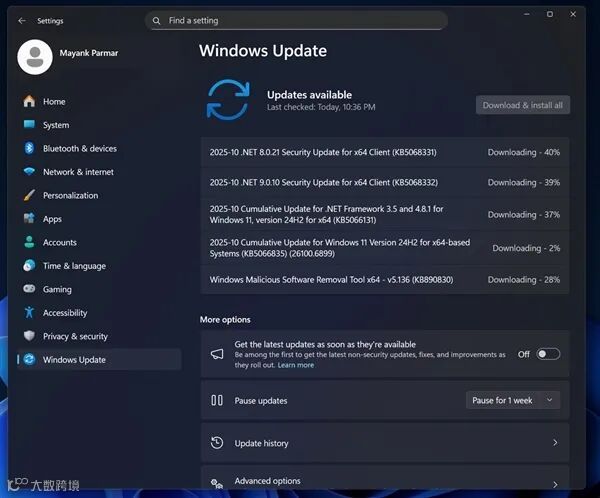Select the KB5066131 .NET Framework update row
Image resolution: width=600 pixels, height=498 pixels.
(x=385, y=214)
